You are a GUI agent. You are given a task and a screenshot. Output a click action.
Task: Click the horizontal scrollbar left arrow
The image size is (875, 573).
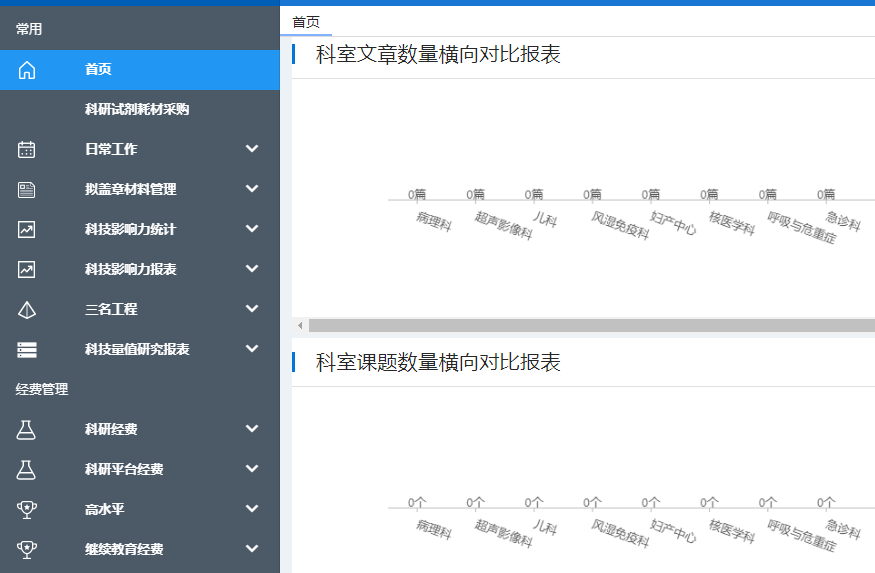pyautogui.click(x=299, y=325)
